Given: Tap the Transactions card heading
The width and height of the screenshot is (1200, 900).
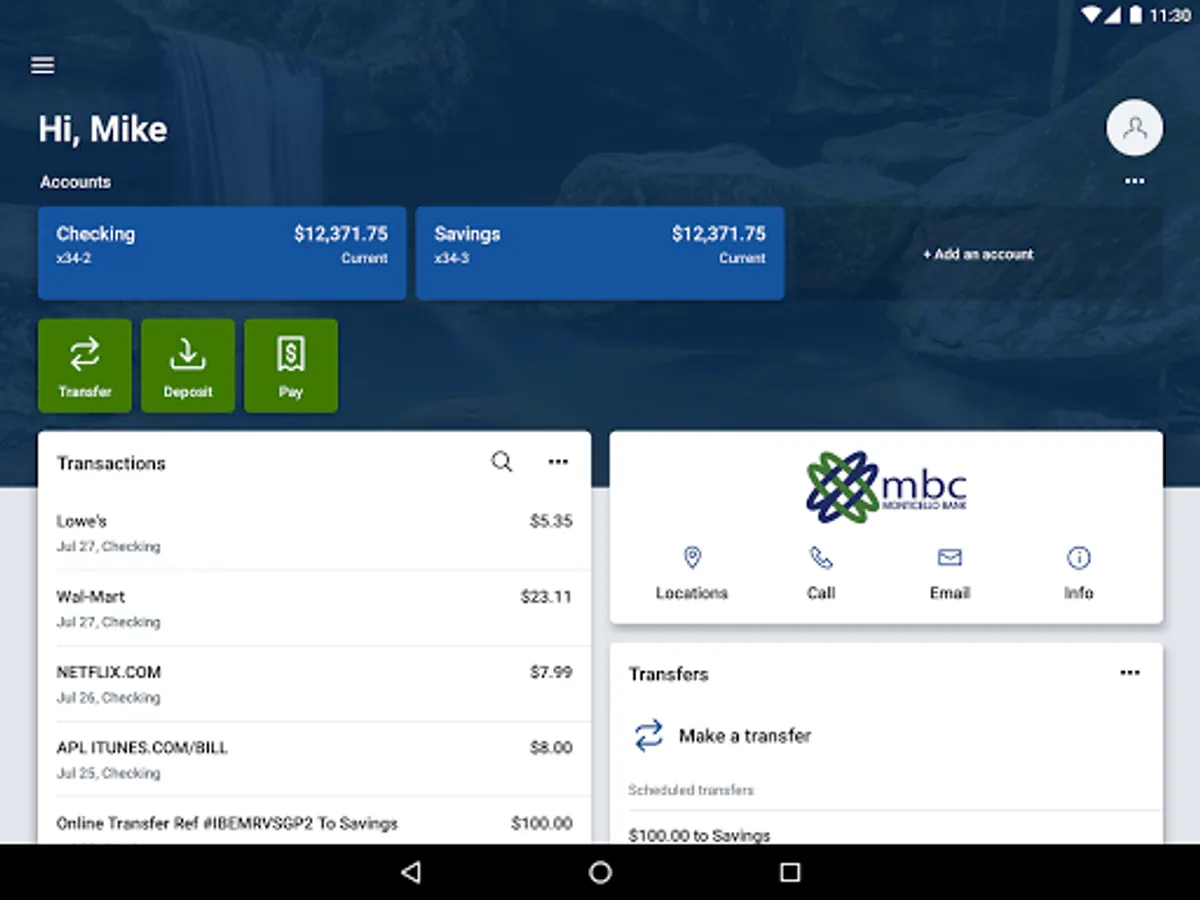Looking at the screenshot, I should [111, 463].
